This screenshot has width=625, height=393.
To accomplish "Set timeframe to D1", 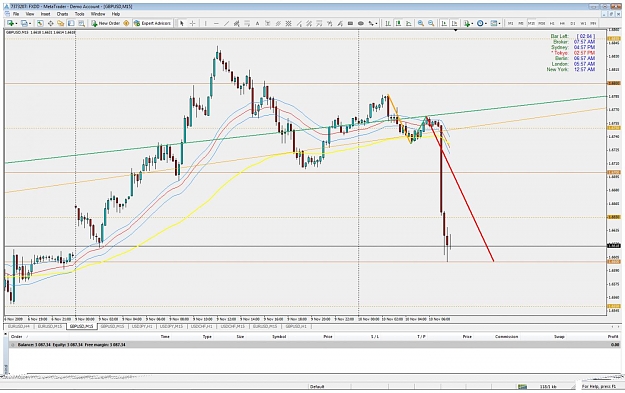I will click(x=573, y=24).
